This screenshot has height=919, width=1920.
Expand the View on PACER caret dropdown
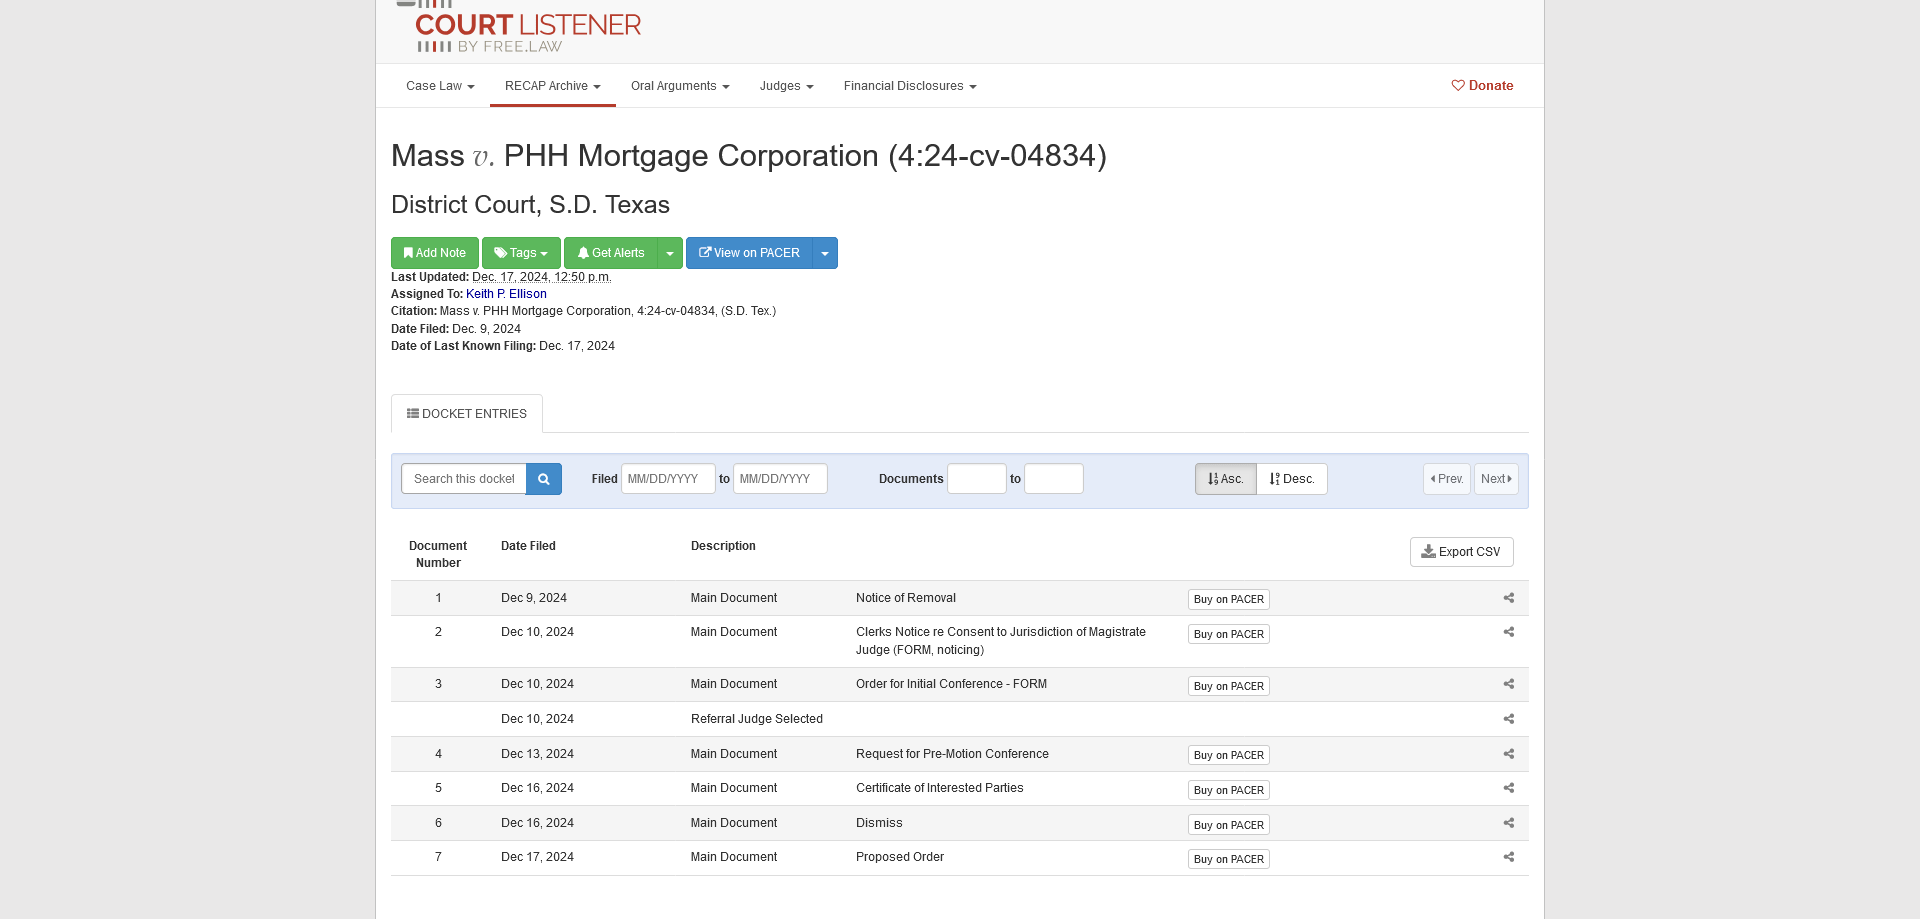pyautogui.click(x=825, y=253)
